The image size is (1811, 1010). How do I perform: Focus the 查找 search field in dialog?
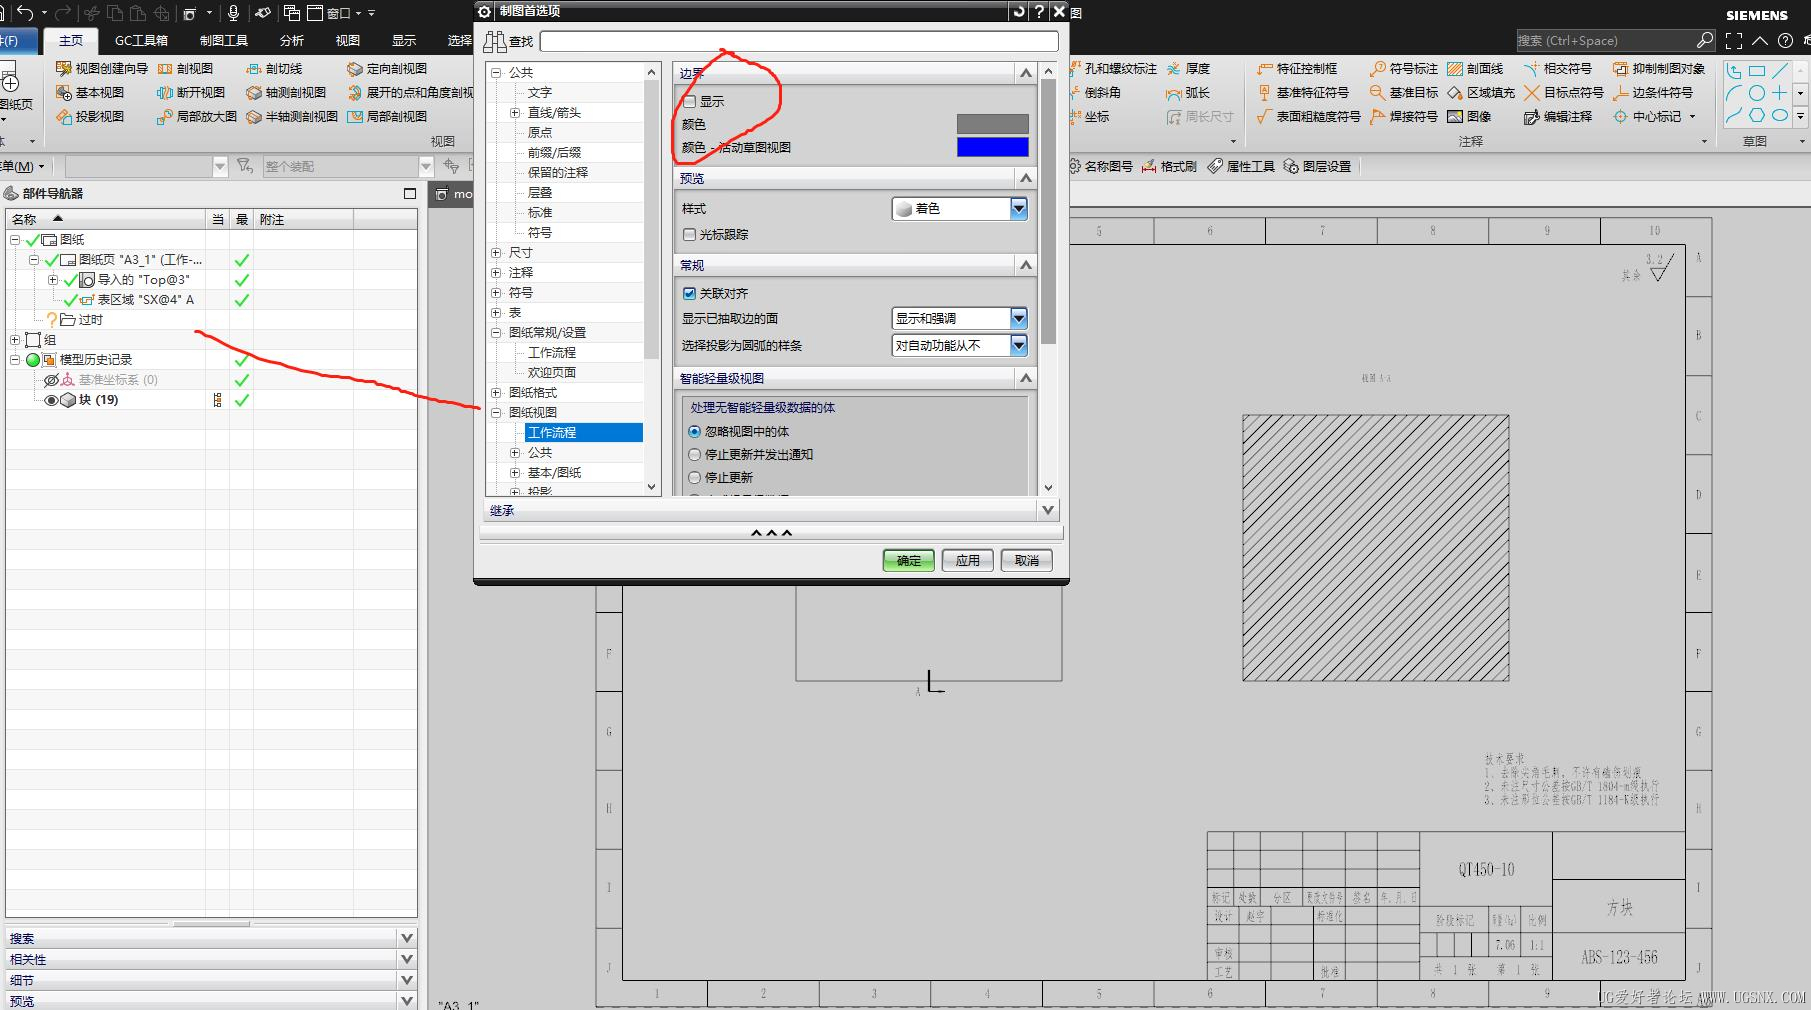pos(799,41)
